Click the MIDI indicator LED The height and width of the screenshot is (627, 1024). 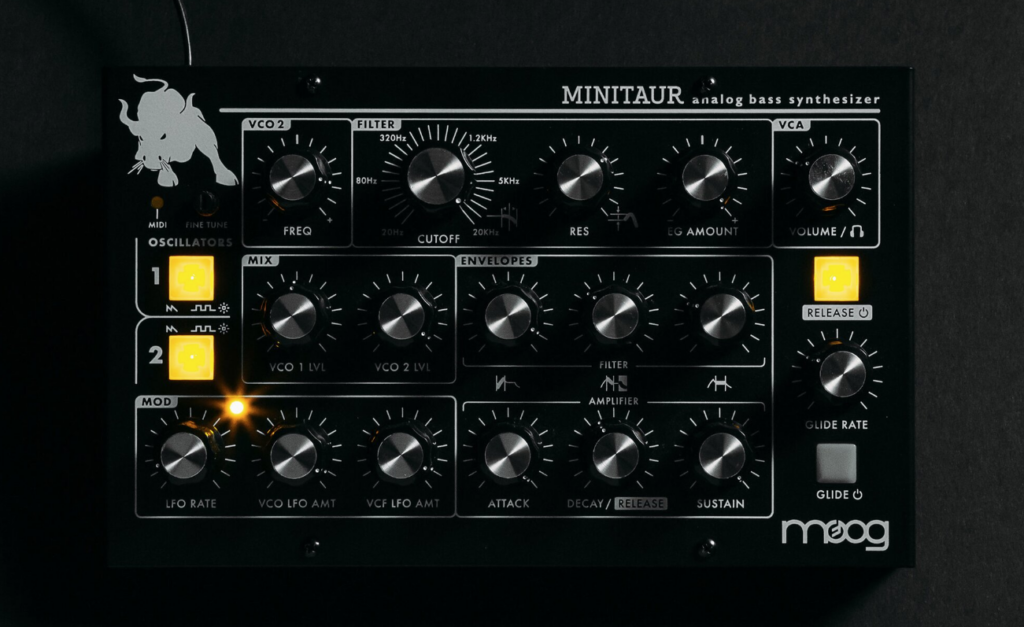[157, 202]
